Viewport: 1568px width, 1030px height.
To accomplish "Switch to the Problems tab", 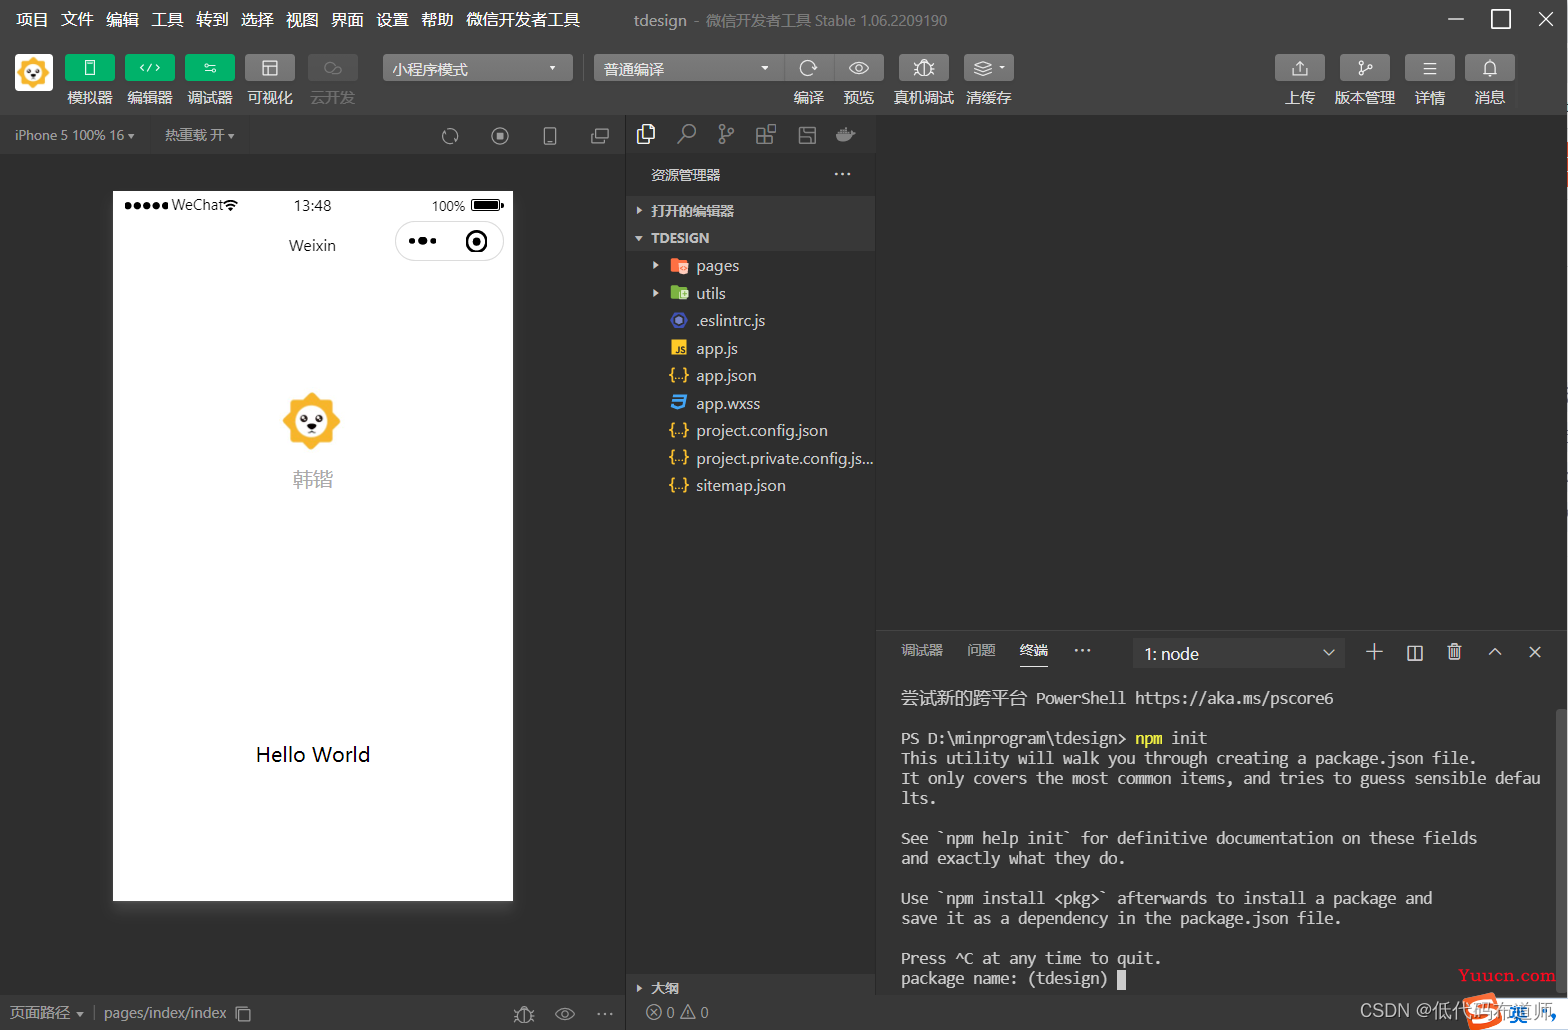I will [981, 651].
